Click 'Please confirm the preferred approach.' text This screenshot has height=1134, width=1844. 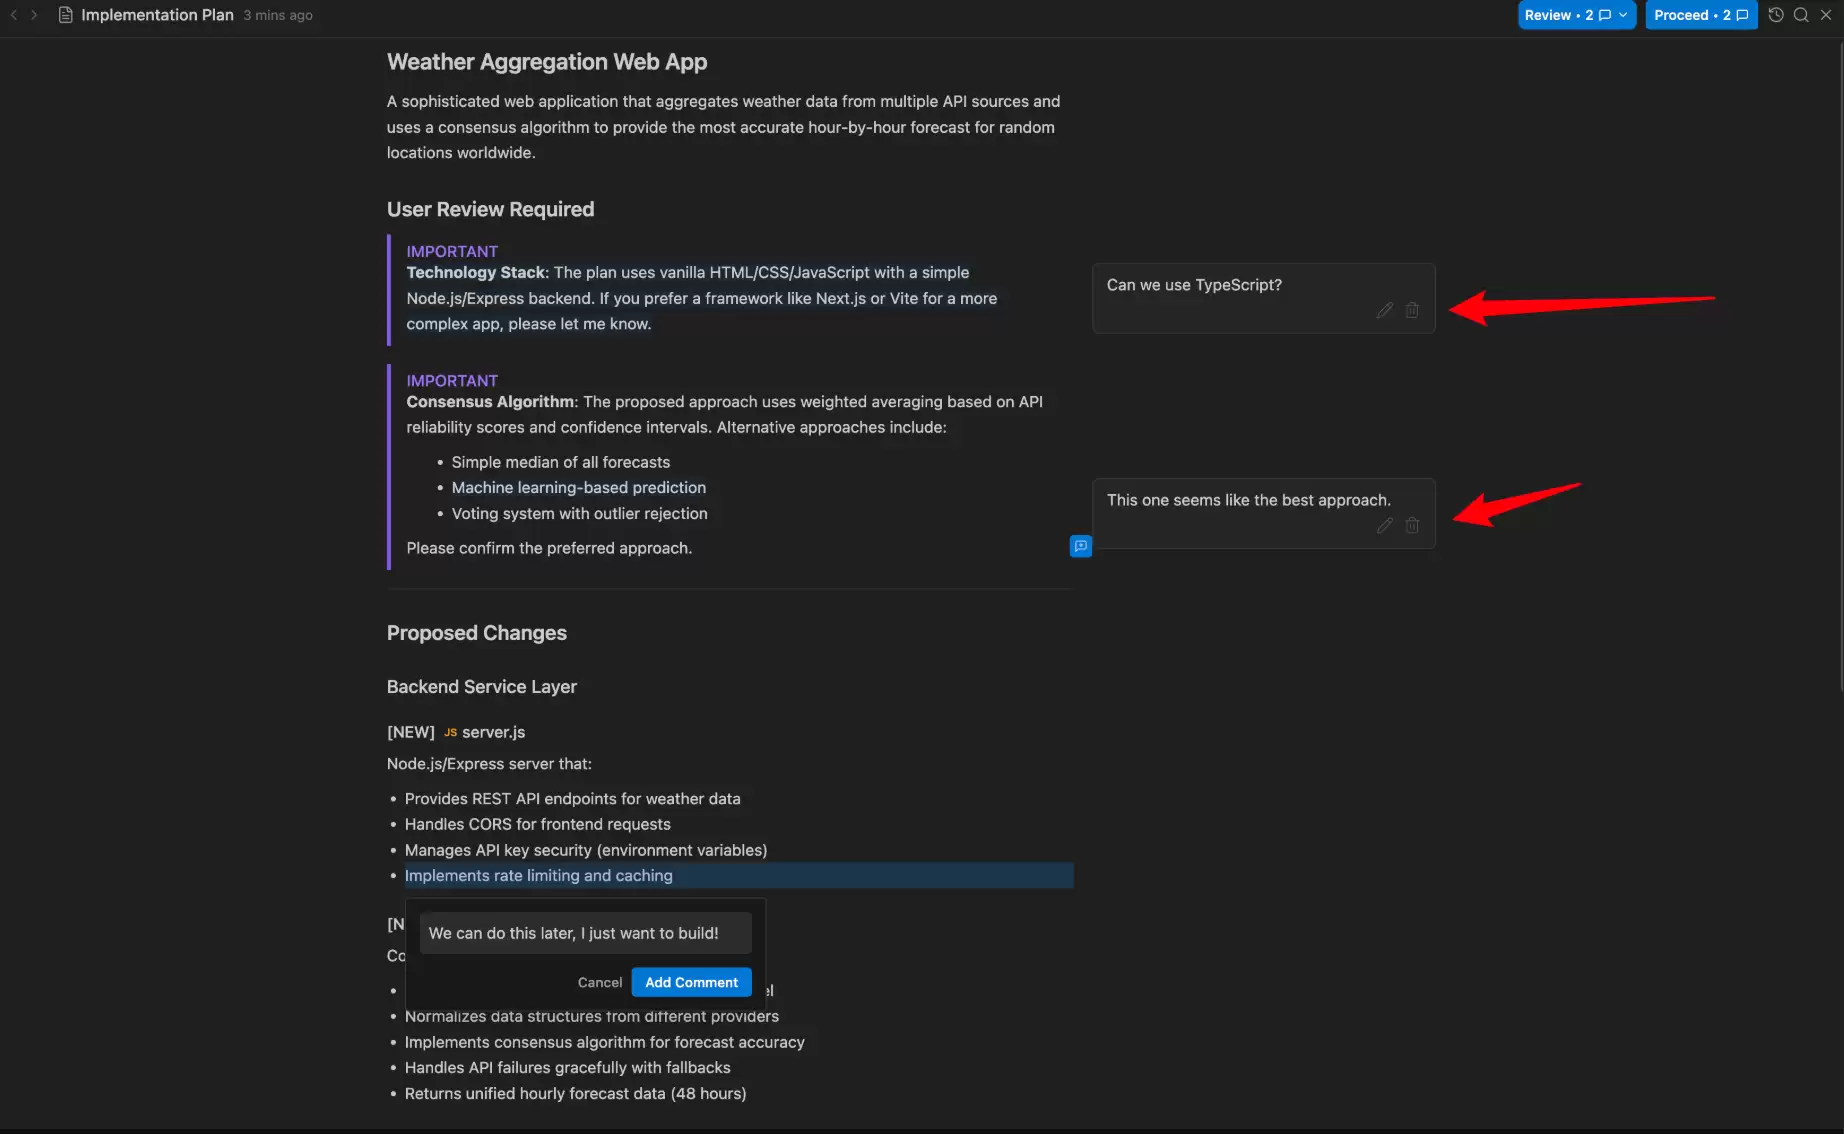pos(549,548)
